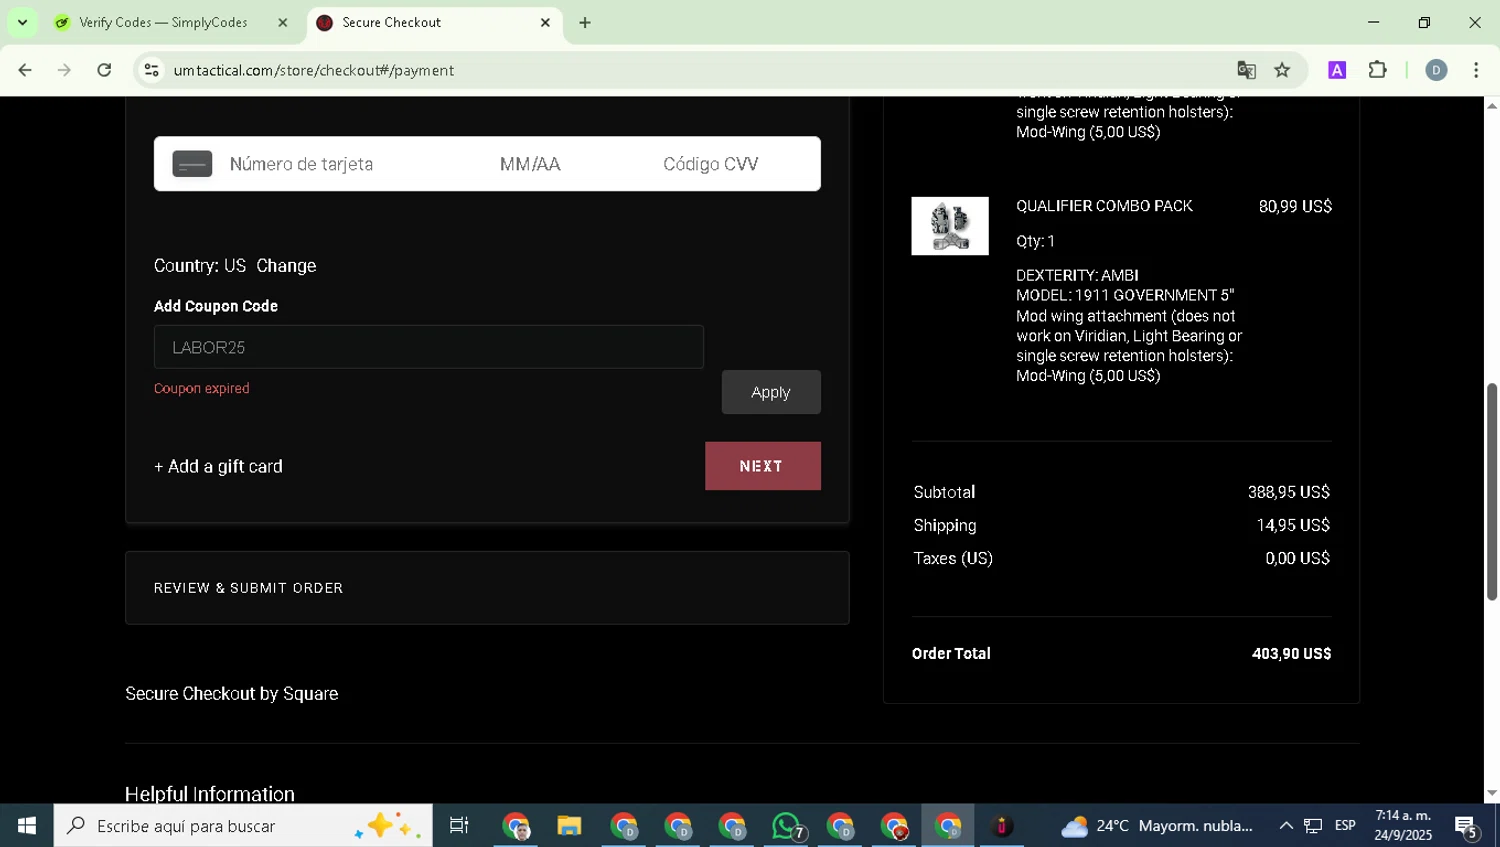Open the notification center icon
The width and height of the screenshot is (1500, 847).
pos(1467,826)
